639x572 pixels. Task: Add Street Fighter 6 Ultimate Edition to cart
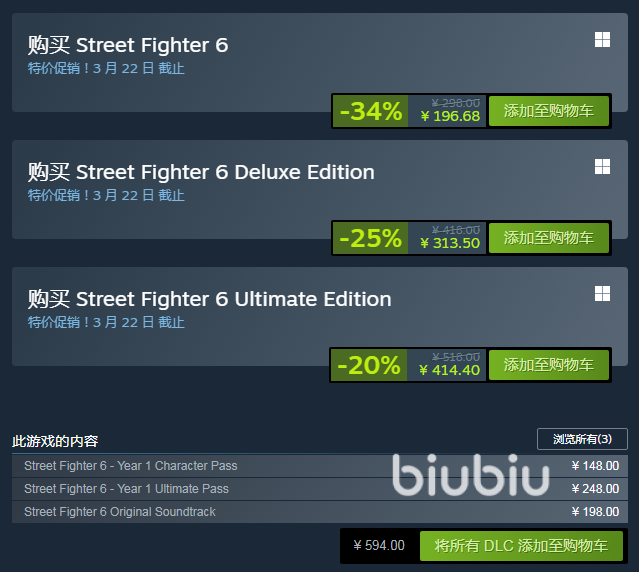[x=548, y=365]
